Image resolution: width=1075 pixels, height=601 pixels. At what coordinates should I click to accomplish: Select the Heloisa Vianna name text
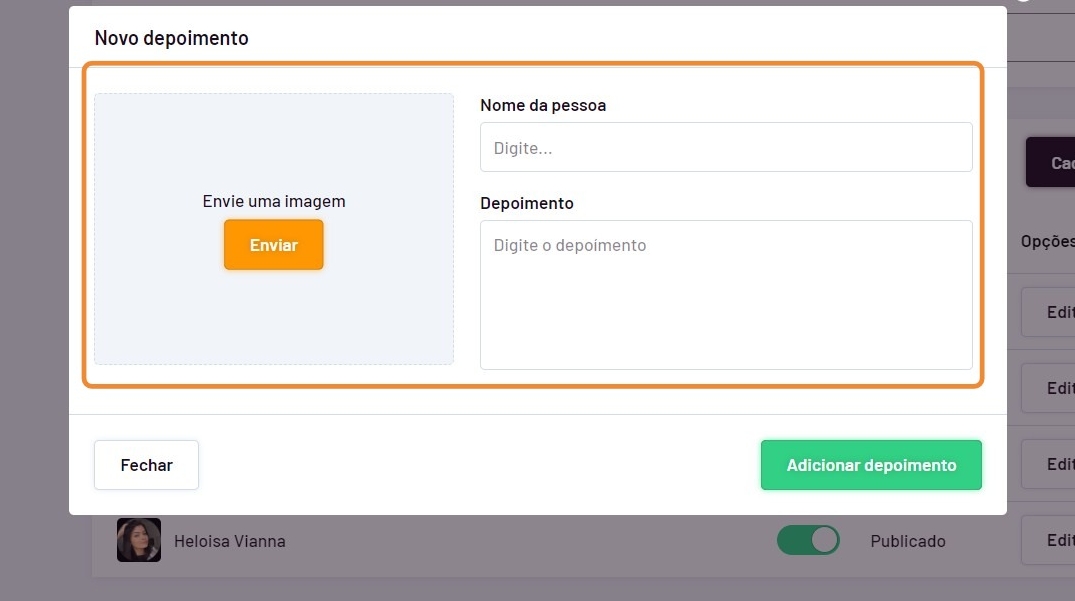[230, 541]
